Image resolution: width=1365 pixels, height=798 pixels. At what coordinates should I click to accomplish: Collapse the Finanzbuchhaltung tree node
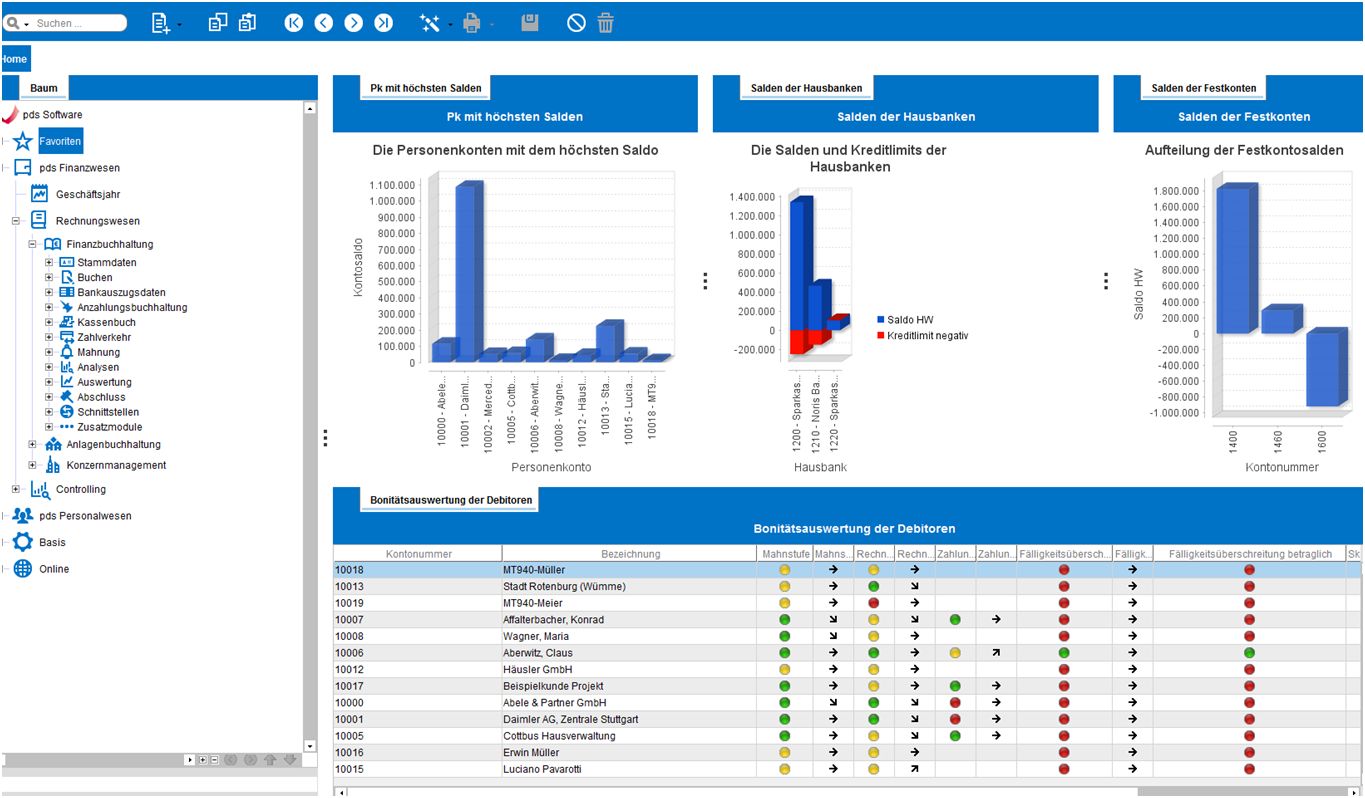(32, 244)
